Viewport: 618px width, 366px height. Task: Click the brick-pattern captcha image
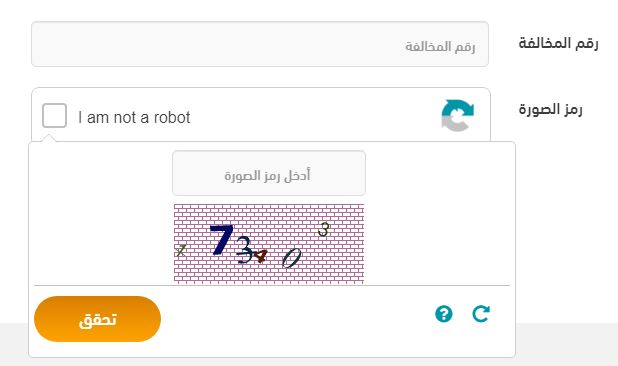coord(269,243)
